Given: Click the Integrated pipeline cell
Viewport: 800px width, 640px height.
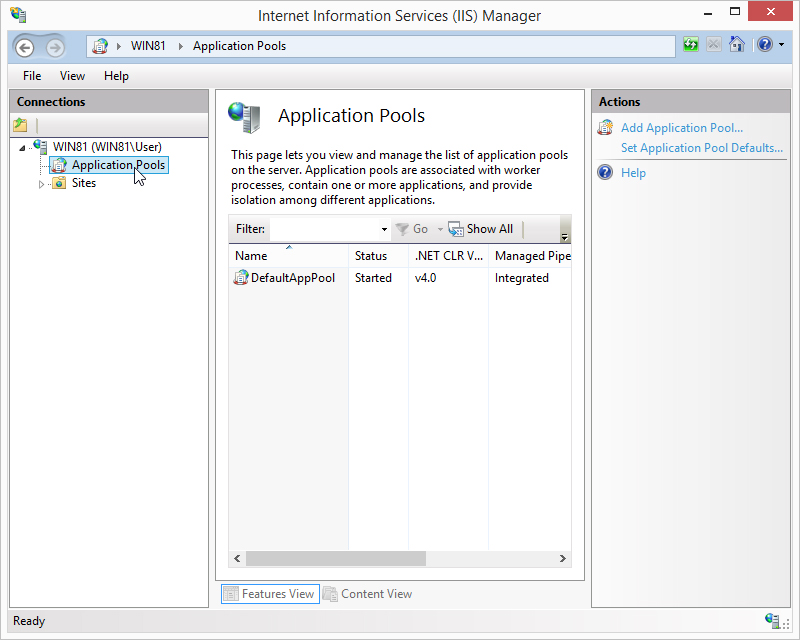Looking at the screenshot, I should coord(521,278).
